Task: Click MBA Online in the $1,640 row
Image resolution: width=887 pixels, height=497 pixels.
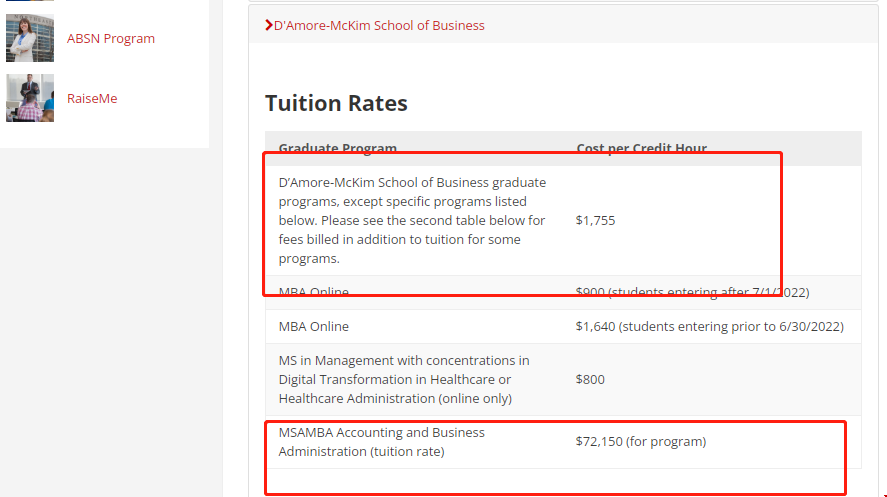Action: click(314, 326)
